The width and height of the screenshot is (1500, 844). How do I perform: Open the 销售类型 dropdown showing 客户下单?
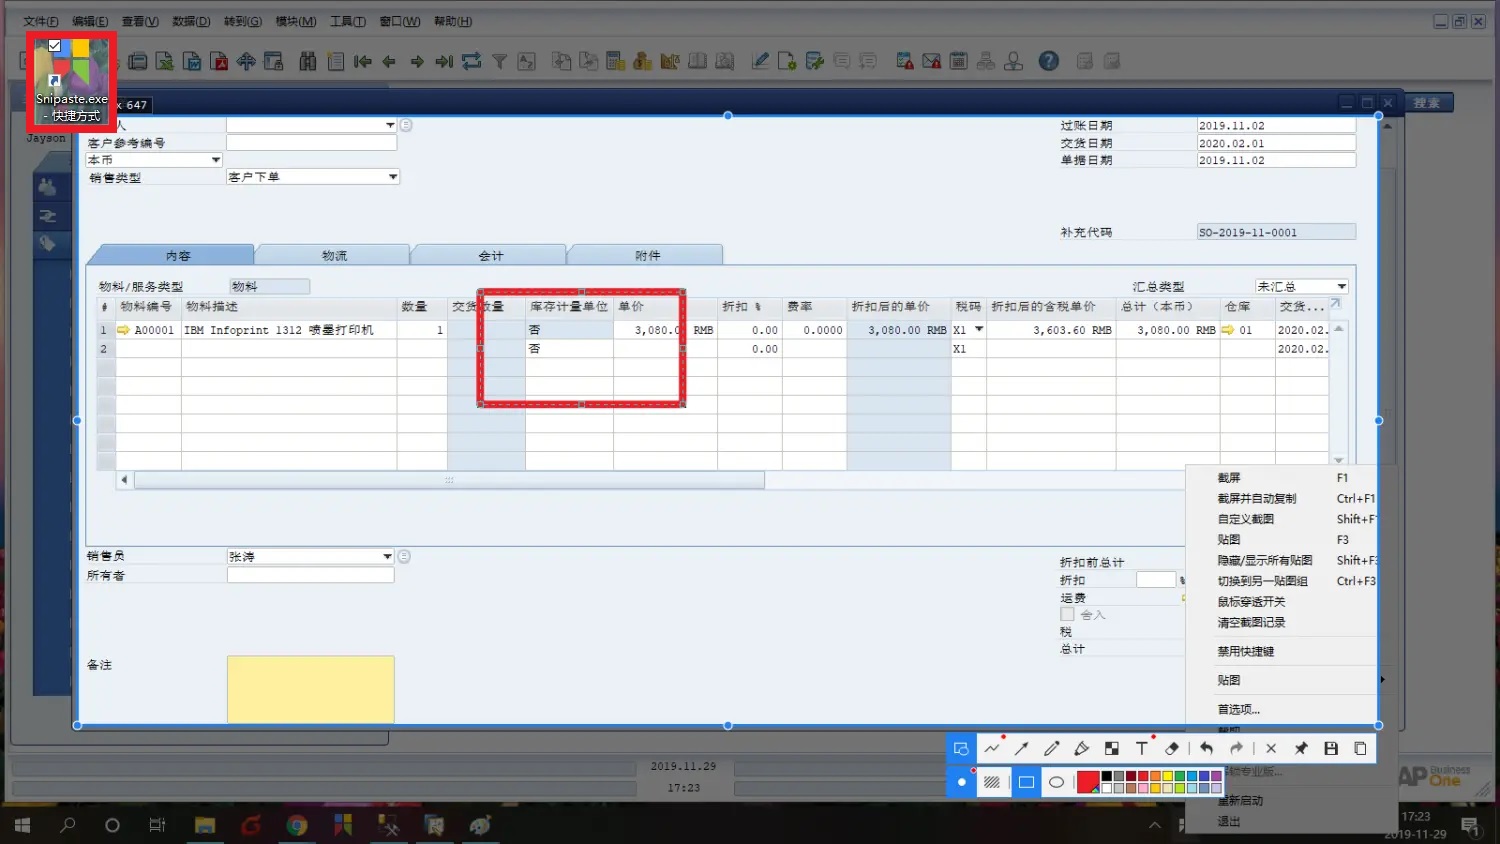[393, 177]
